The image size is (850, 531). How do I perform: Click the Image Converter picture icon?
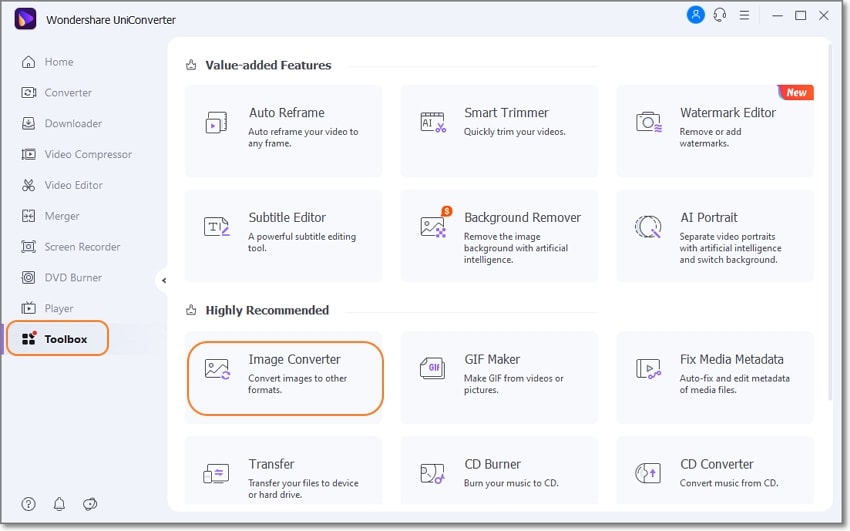click(x=217, y=369)
